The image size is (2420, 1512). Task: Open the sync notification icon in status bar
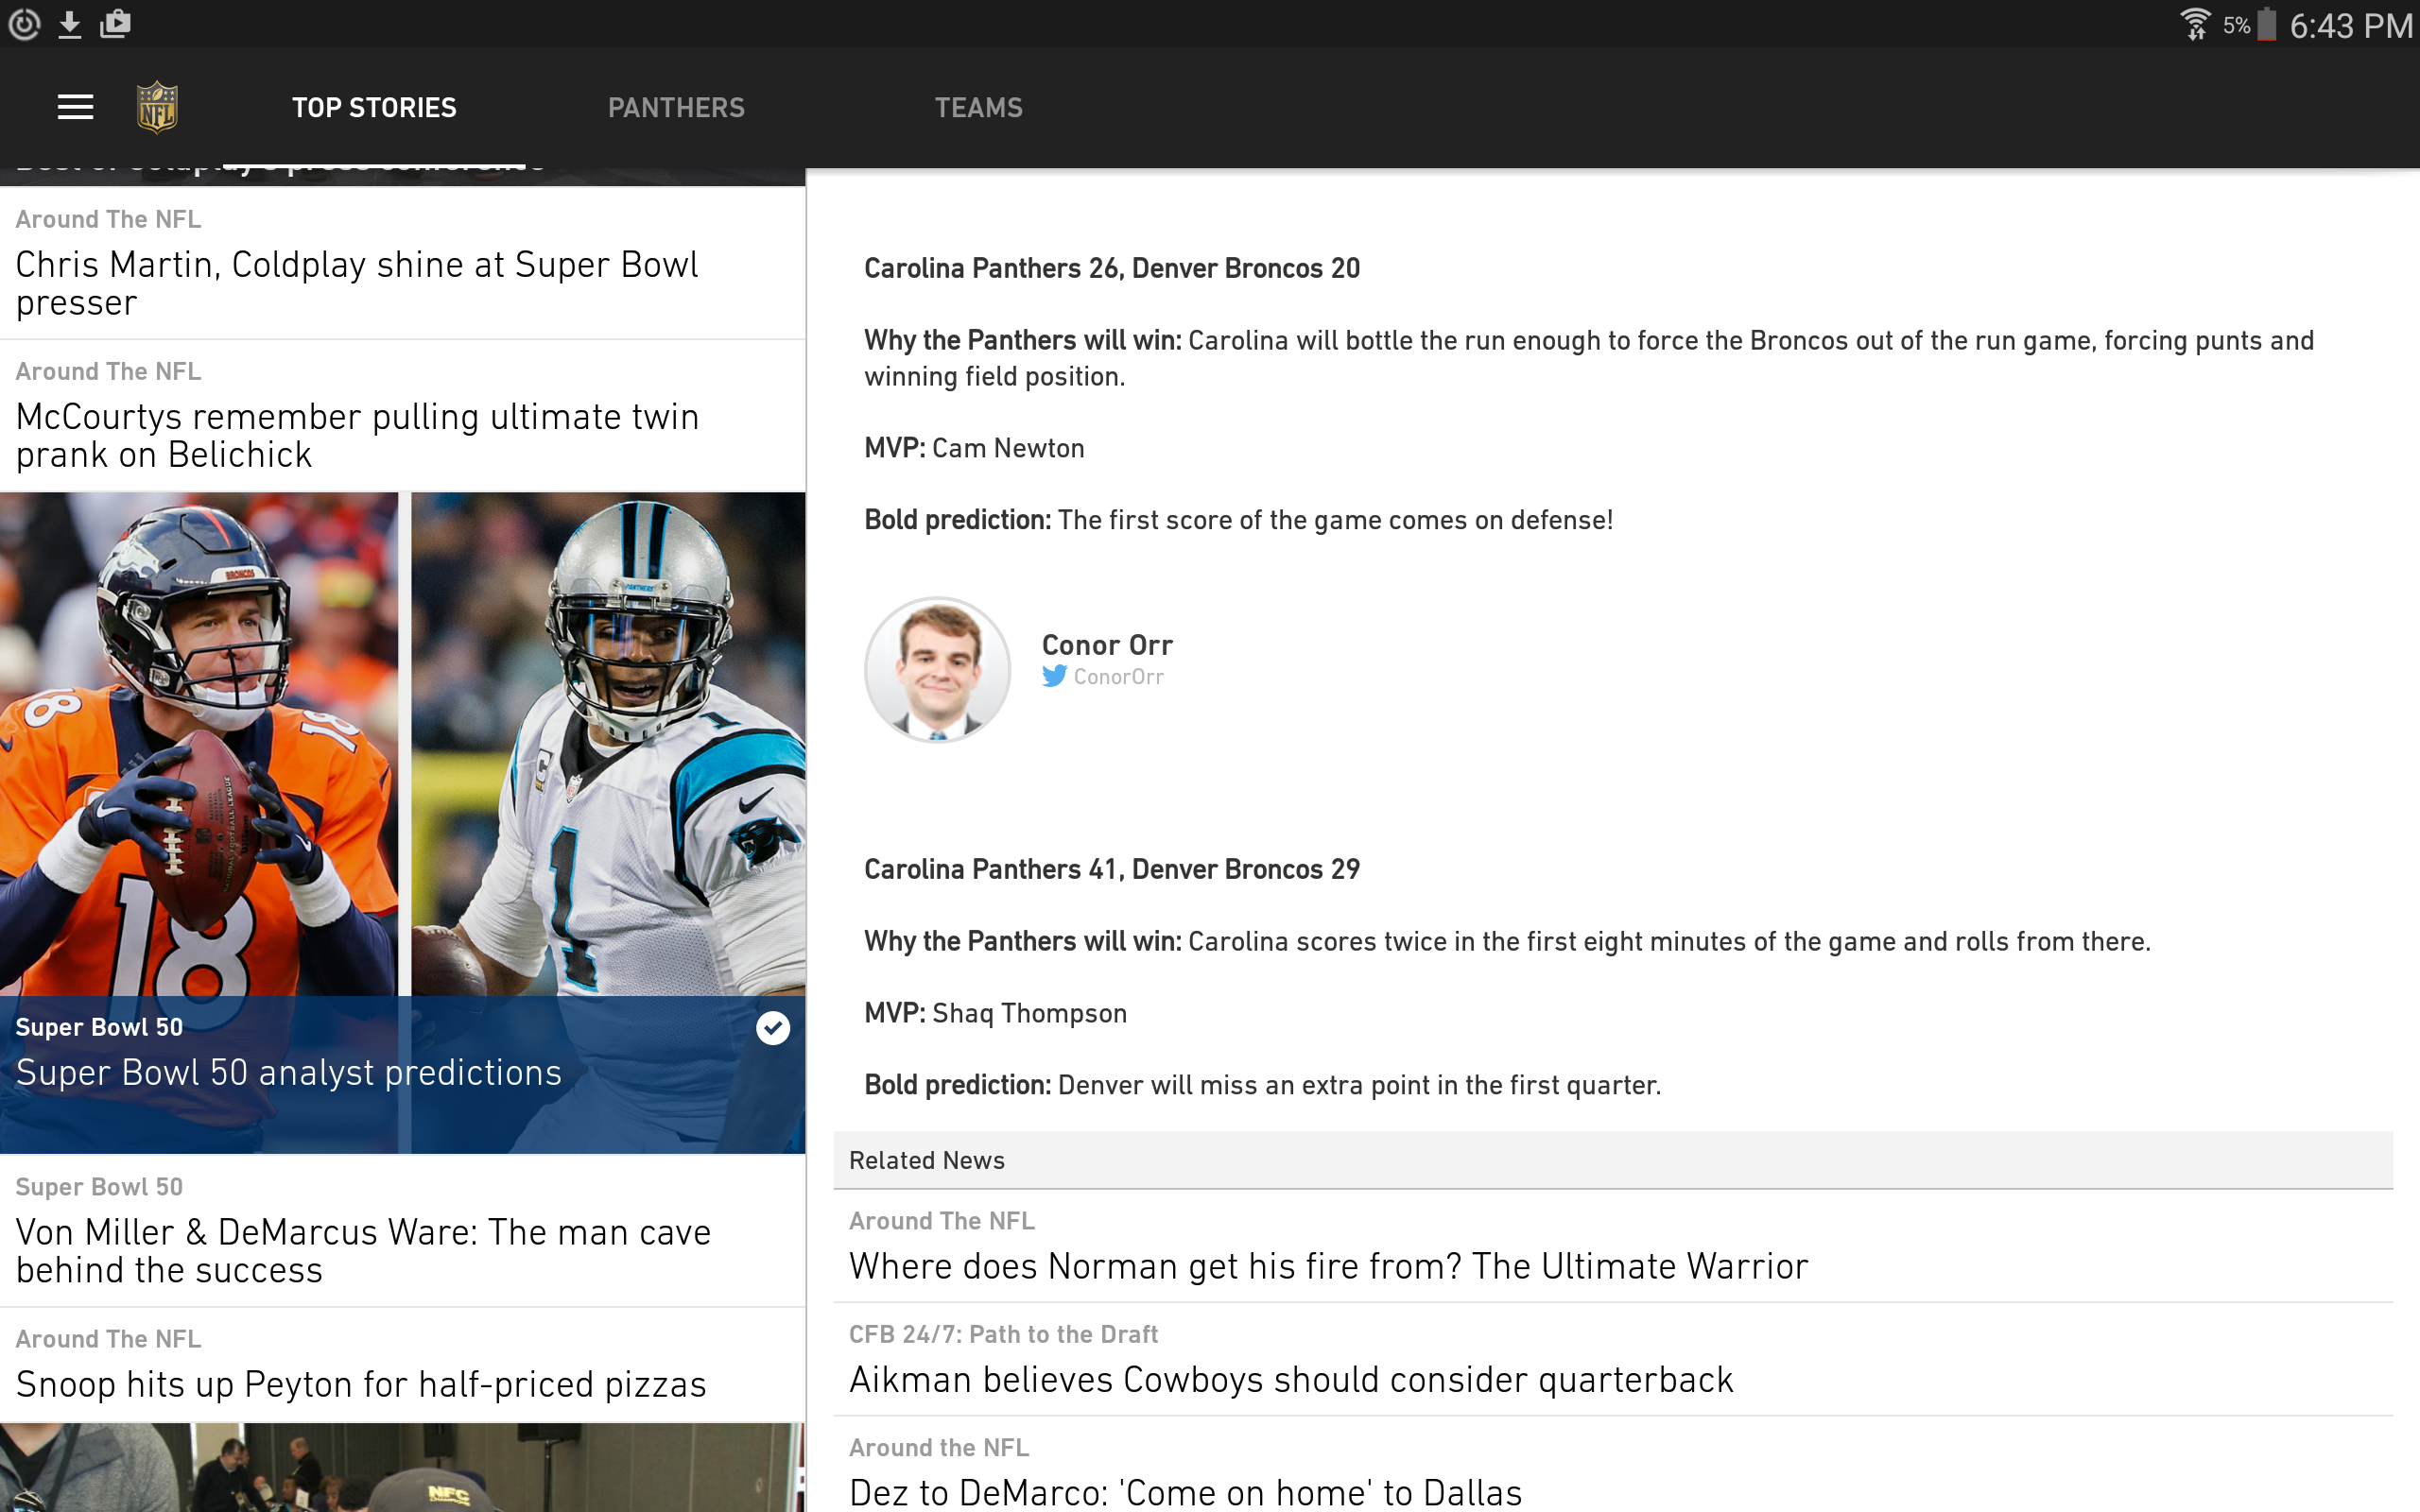[24, 24]
